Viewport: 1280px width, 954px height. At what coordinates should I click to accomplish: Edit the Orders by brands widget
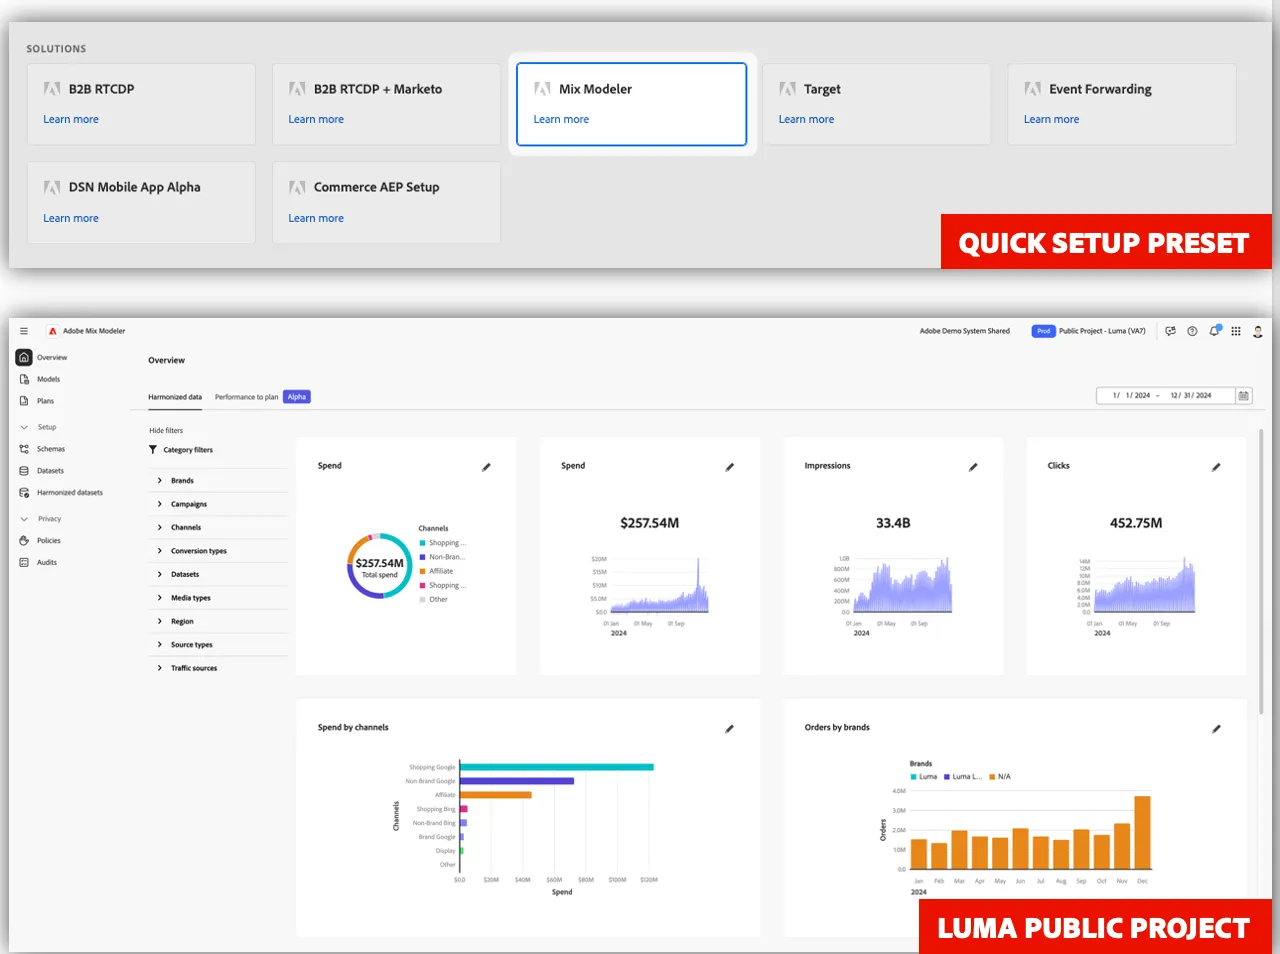click(1216, 729)
